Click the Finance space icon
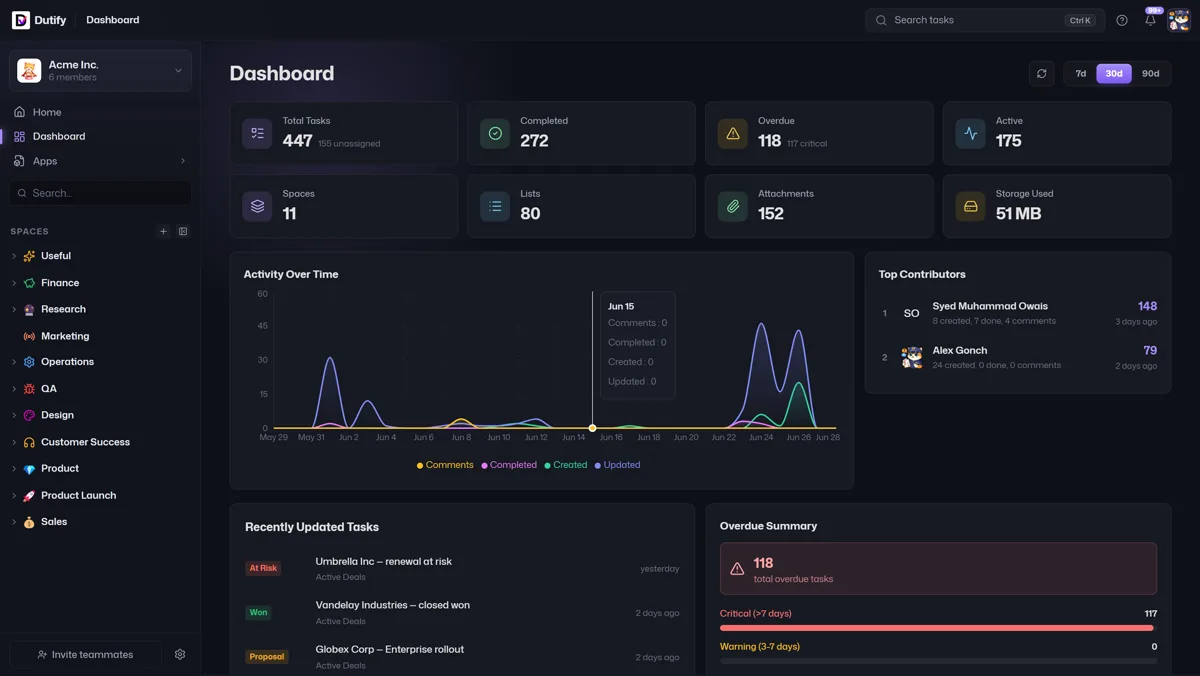The image size is (1200, 676). (x=29, y=283)
